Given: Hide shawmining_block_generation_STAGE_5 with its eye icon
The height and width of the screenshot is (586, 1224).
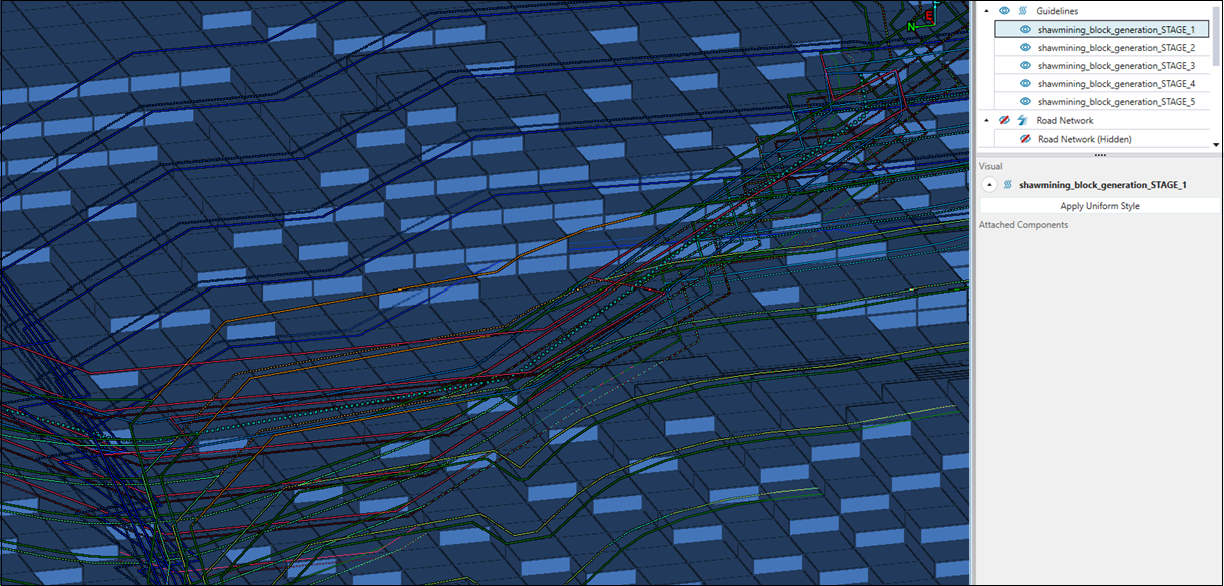Looking at the screenshot, I should coord(1025,102).
